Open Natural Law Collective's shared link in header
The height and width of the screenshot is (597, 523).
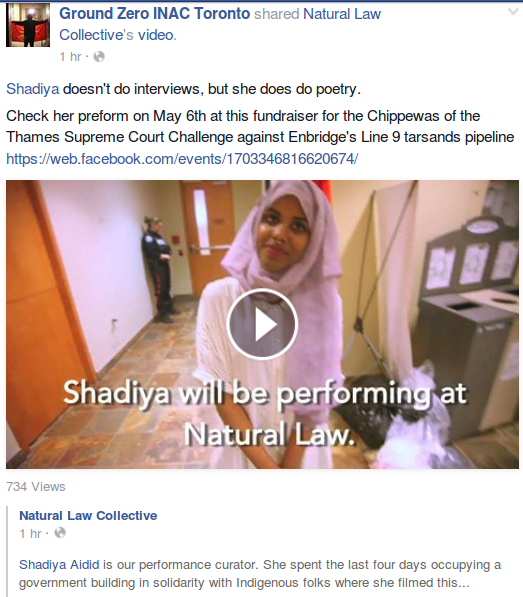click(220, 24)
